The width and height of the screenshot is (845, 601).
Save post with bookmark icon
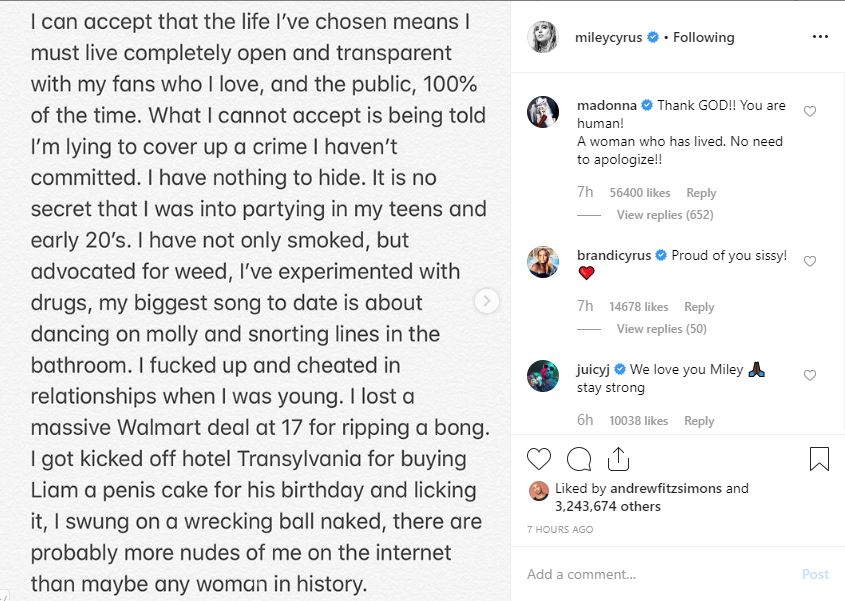click(x=819, y=459)
